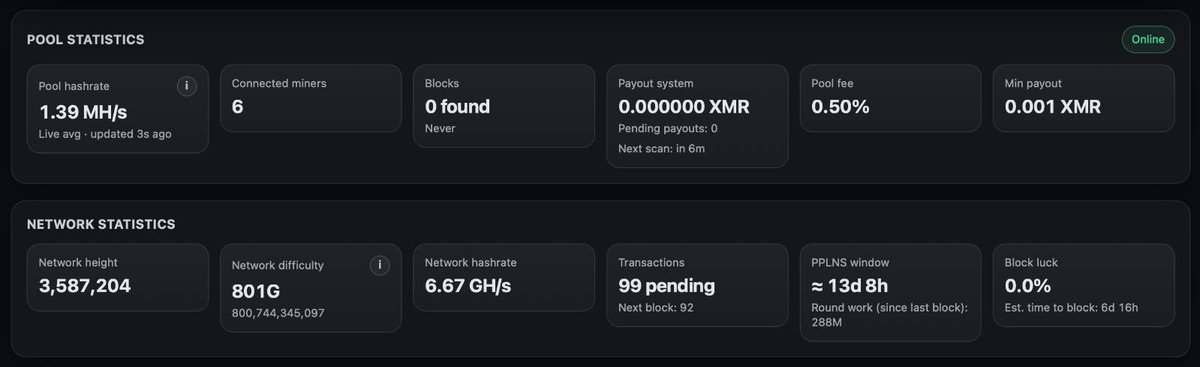The height and width of the screenshot is (367, 1200).
Task: Click the Pool fee 0.50% card
Action: (x=890, y=98)
